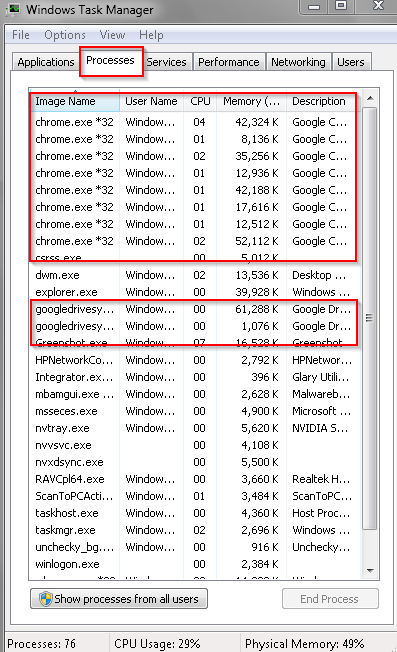397x652 pixels.
Task: Click the Host Proc... description cell
Action: click(x=321, y=513)
